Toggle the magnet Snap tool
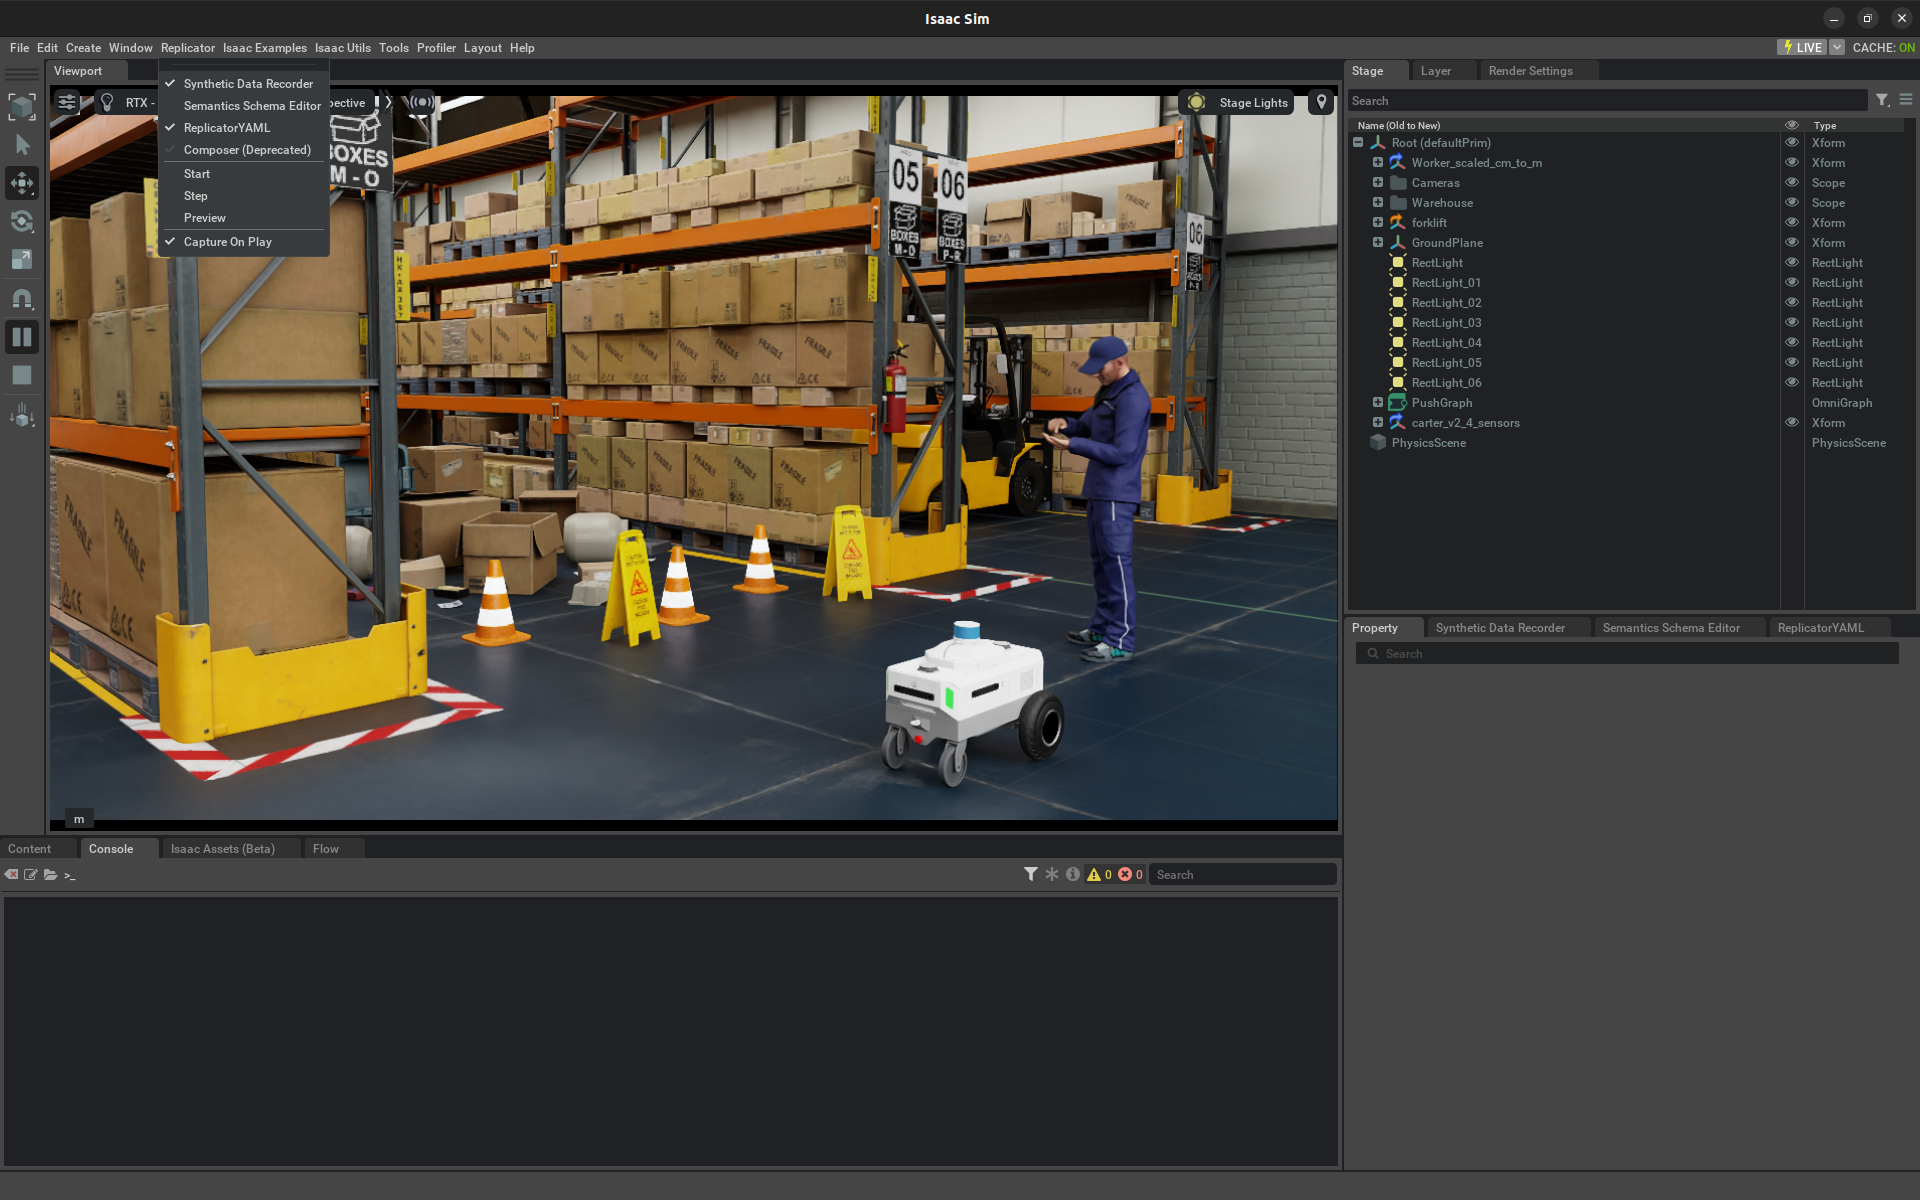The image size is (1920, 1200). click(x=22, y=298)
